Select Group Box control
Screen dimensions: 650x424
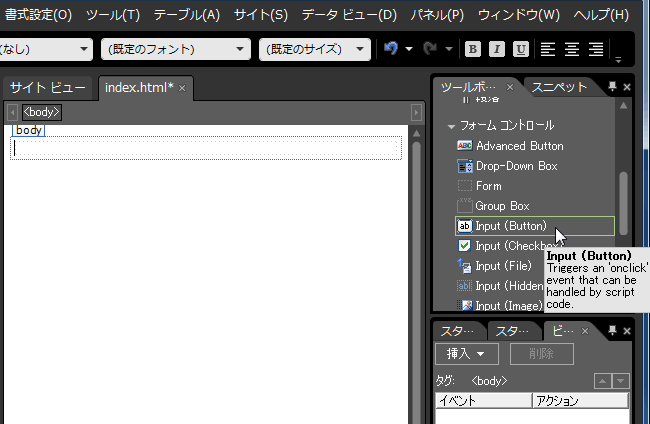502,206
